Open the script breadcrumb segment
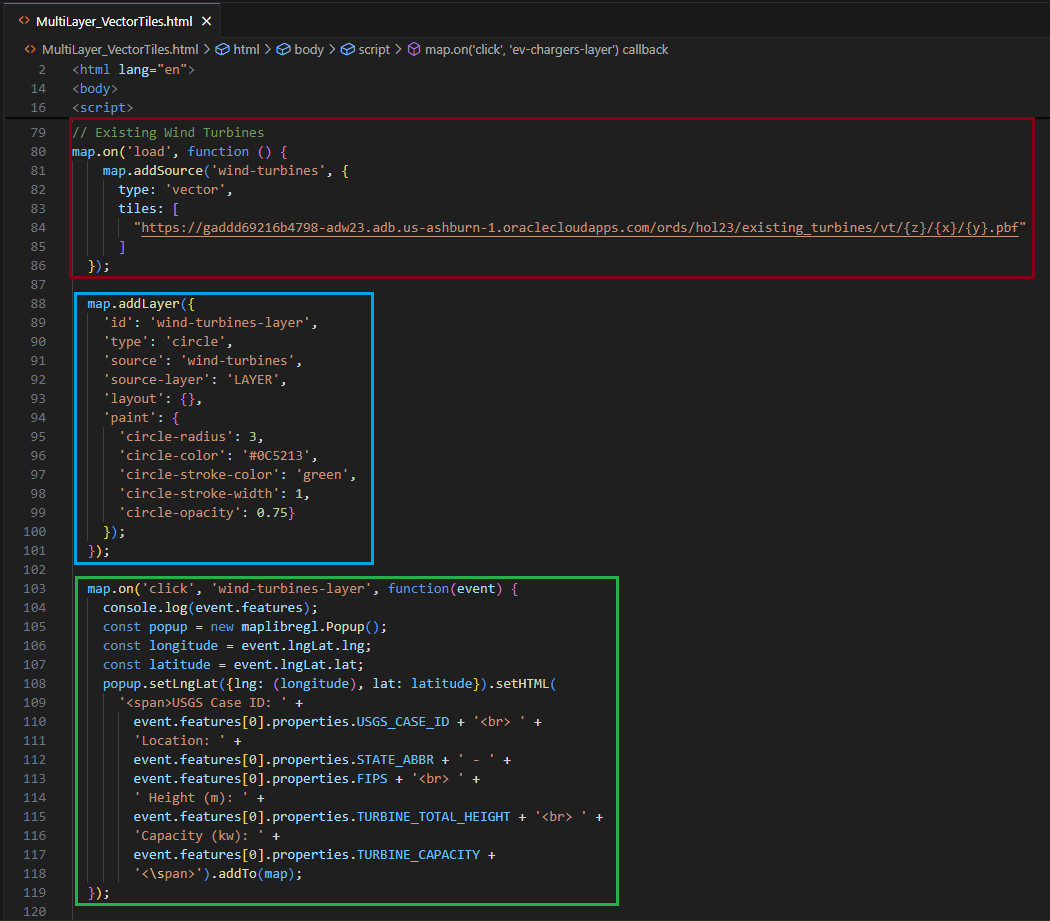The width and height of the screenshot is (1050, 921). 374,50
